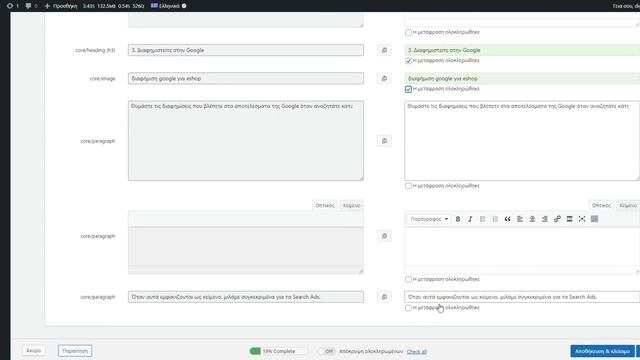This screenshot has height=360, width=640.
Task: Open the Παράγραφος format dropdown
Action: pos(429,219)
